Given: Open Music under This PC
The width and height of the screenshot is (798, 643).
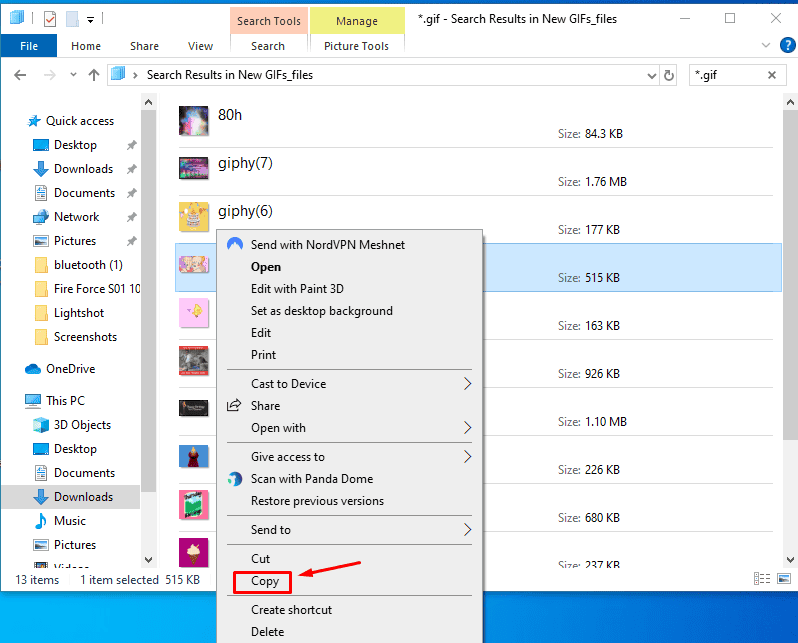Looking at the screenshot, I should click(70, 521).
